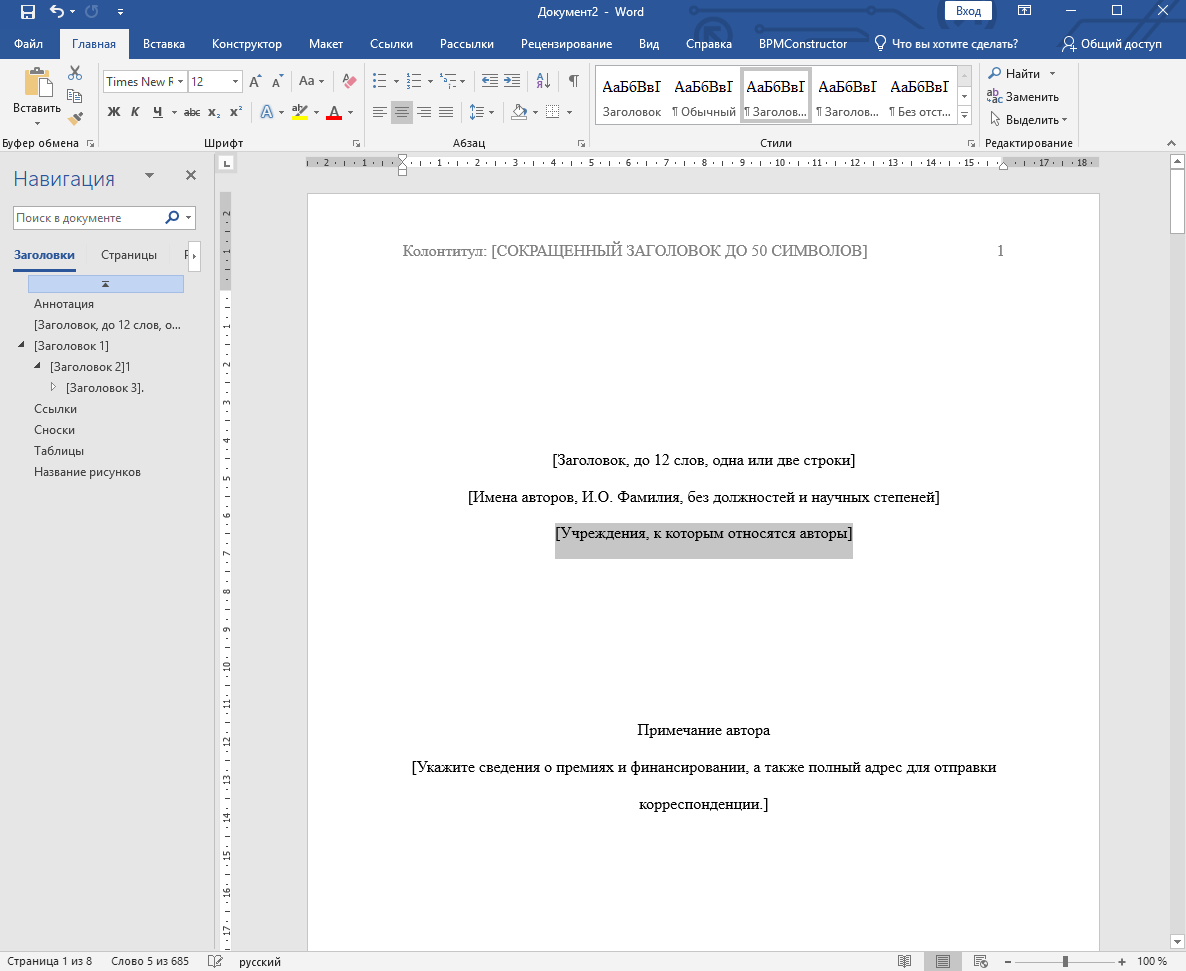The image size is (1186, 971).
Task: Toggle paragraph marks display (¶)
Action: [574, 81]
